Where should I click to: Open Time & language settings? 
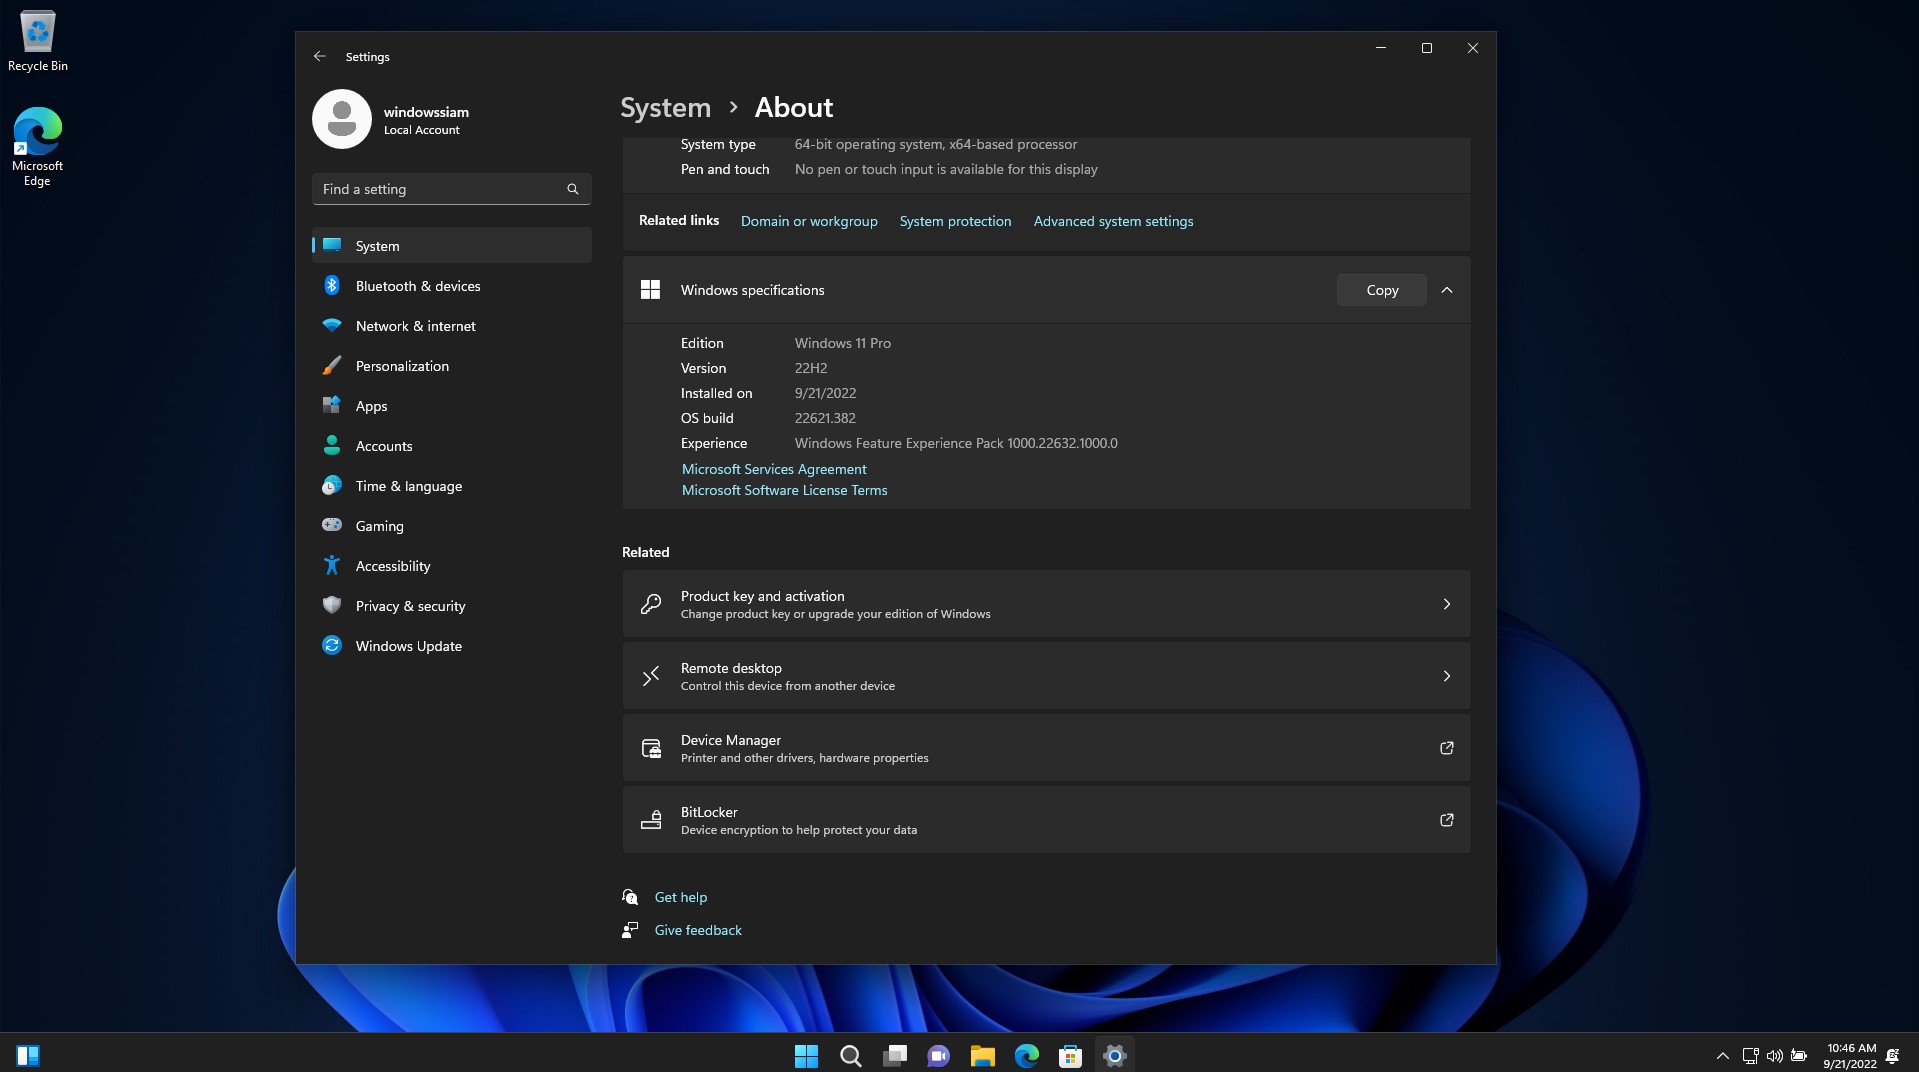452,486
